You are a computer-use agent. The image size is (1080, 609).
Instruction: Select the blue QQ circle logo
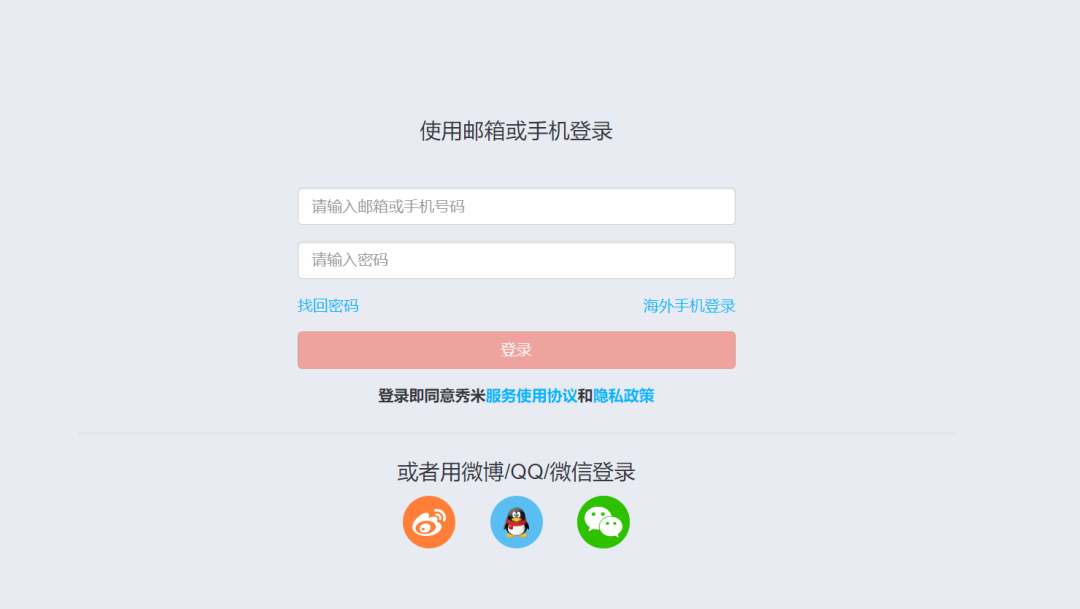[x=516, y=522]
